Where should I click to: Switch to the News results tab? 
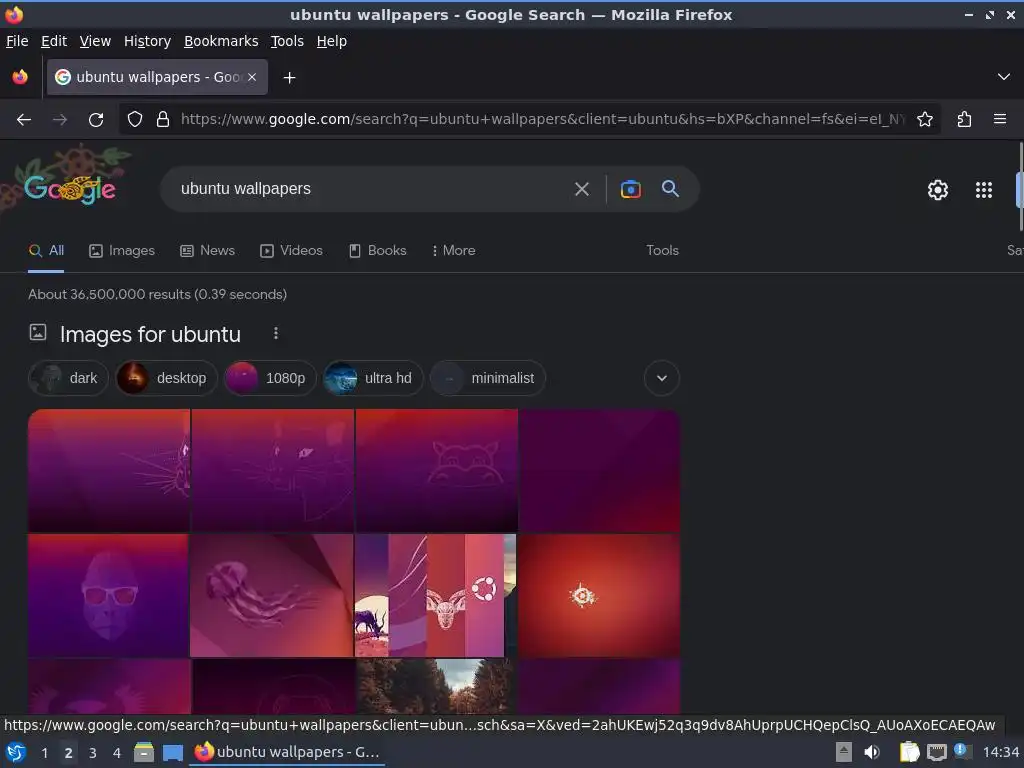pyautogui.click(x=207, y=251)
